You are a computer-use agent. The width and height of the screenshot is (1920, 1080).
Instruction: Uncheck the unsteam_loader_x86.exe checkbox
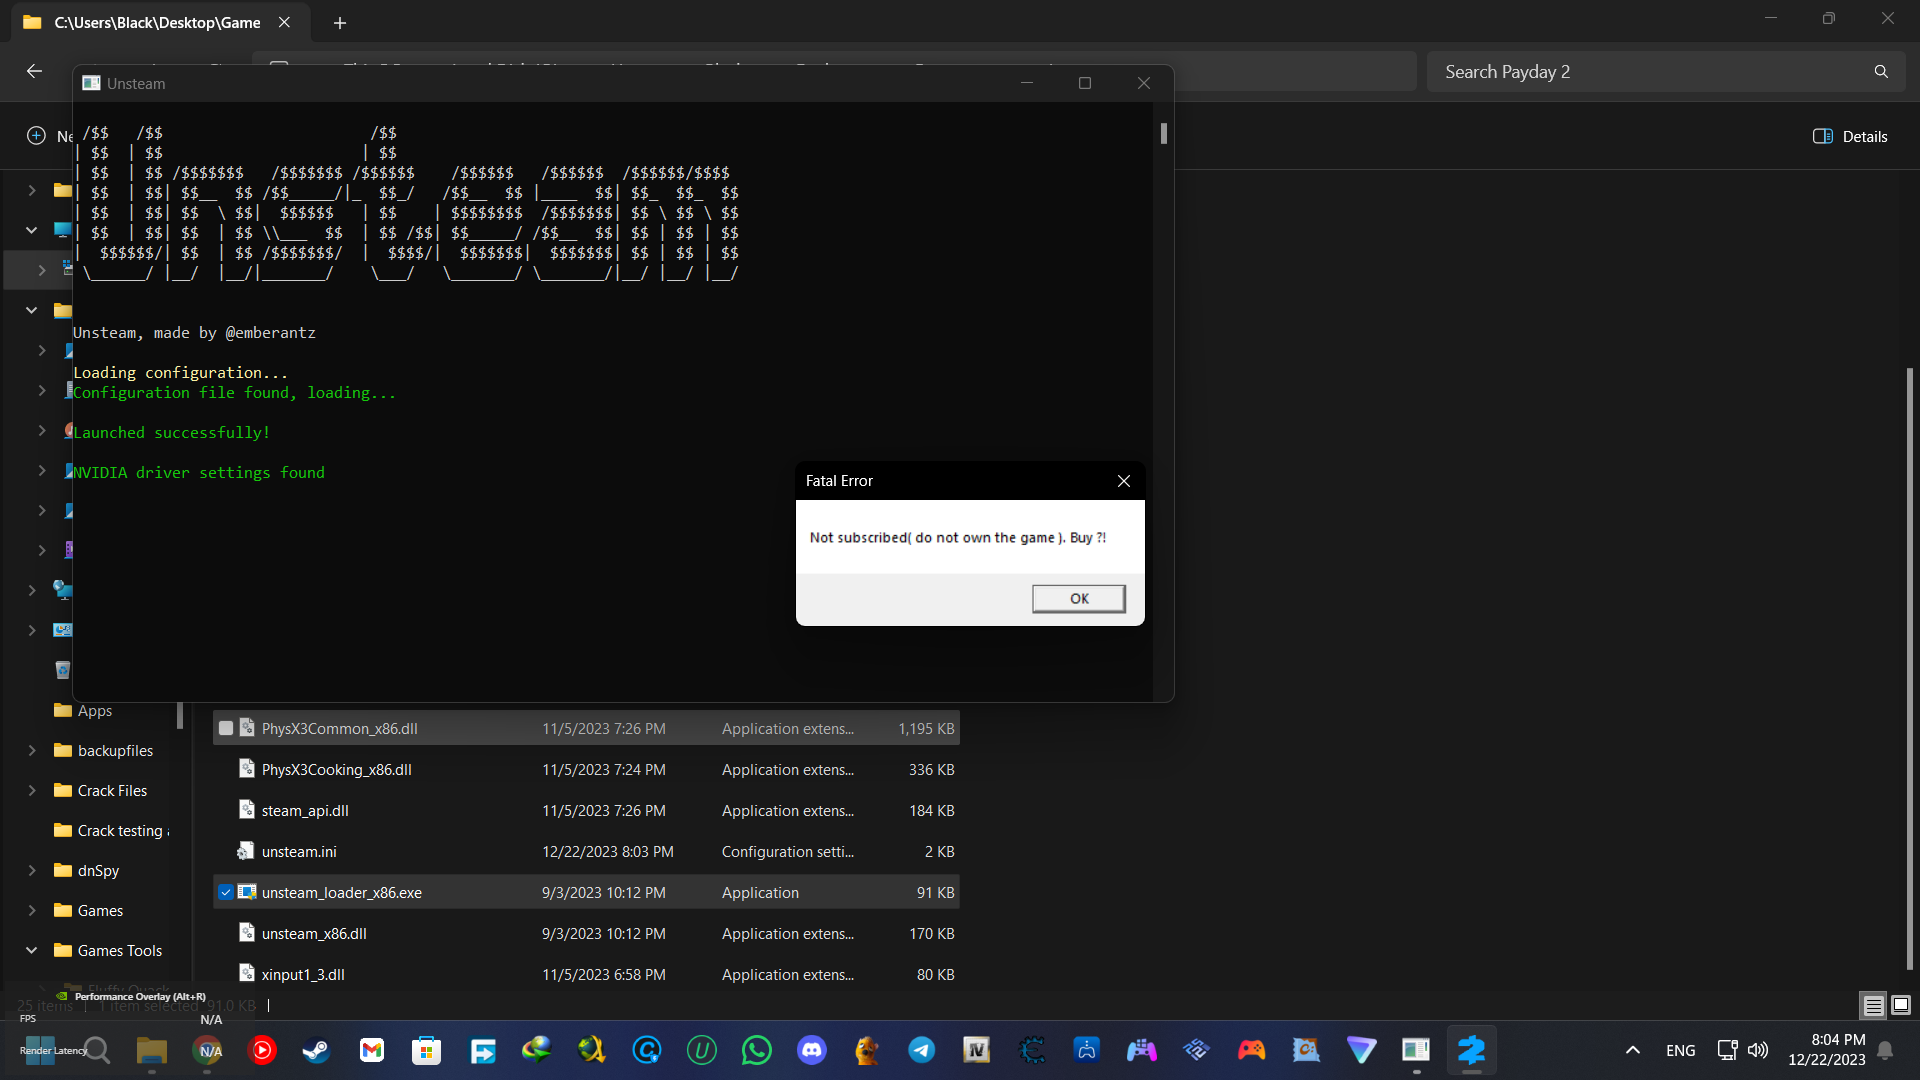tap(226, 893)
